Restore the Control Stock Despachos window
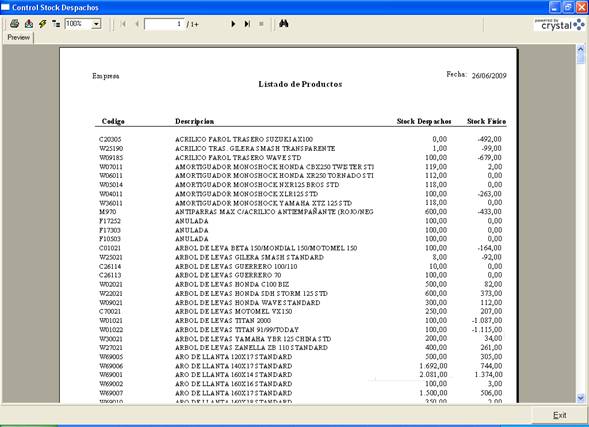 pos(568,7)
